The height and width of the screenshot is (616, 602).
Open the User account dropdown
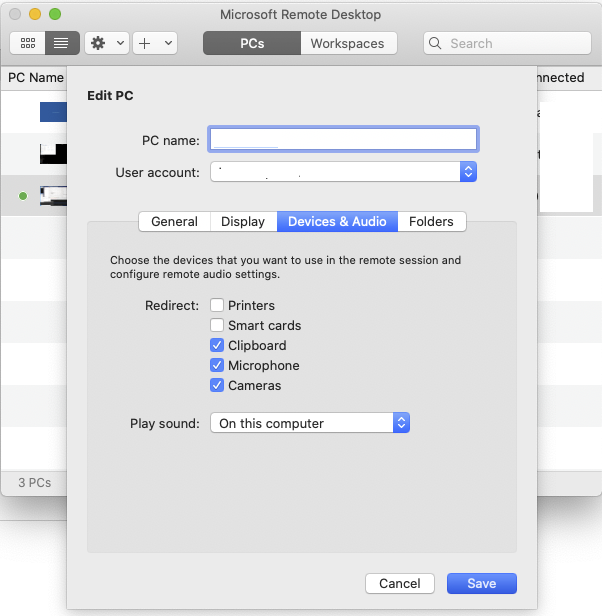click(x=343, y=172)
